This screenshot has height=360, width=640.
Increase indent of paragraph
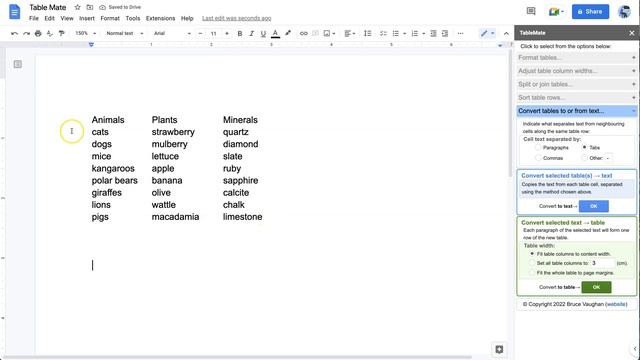click(445, 33)
